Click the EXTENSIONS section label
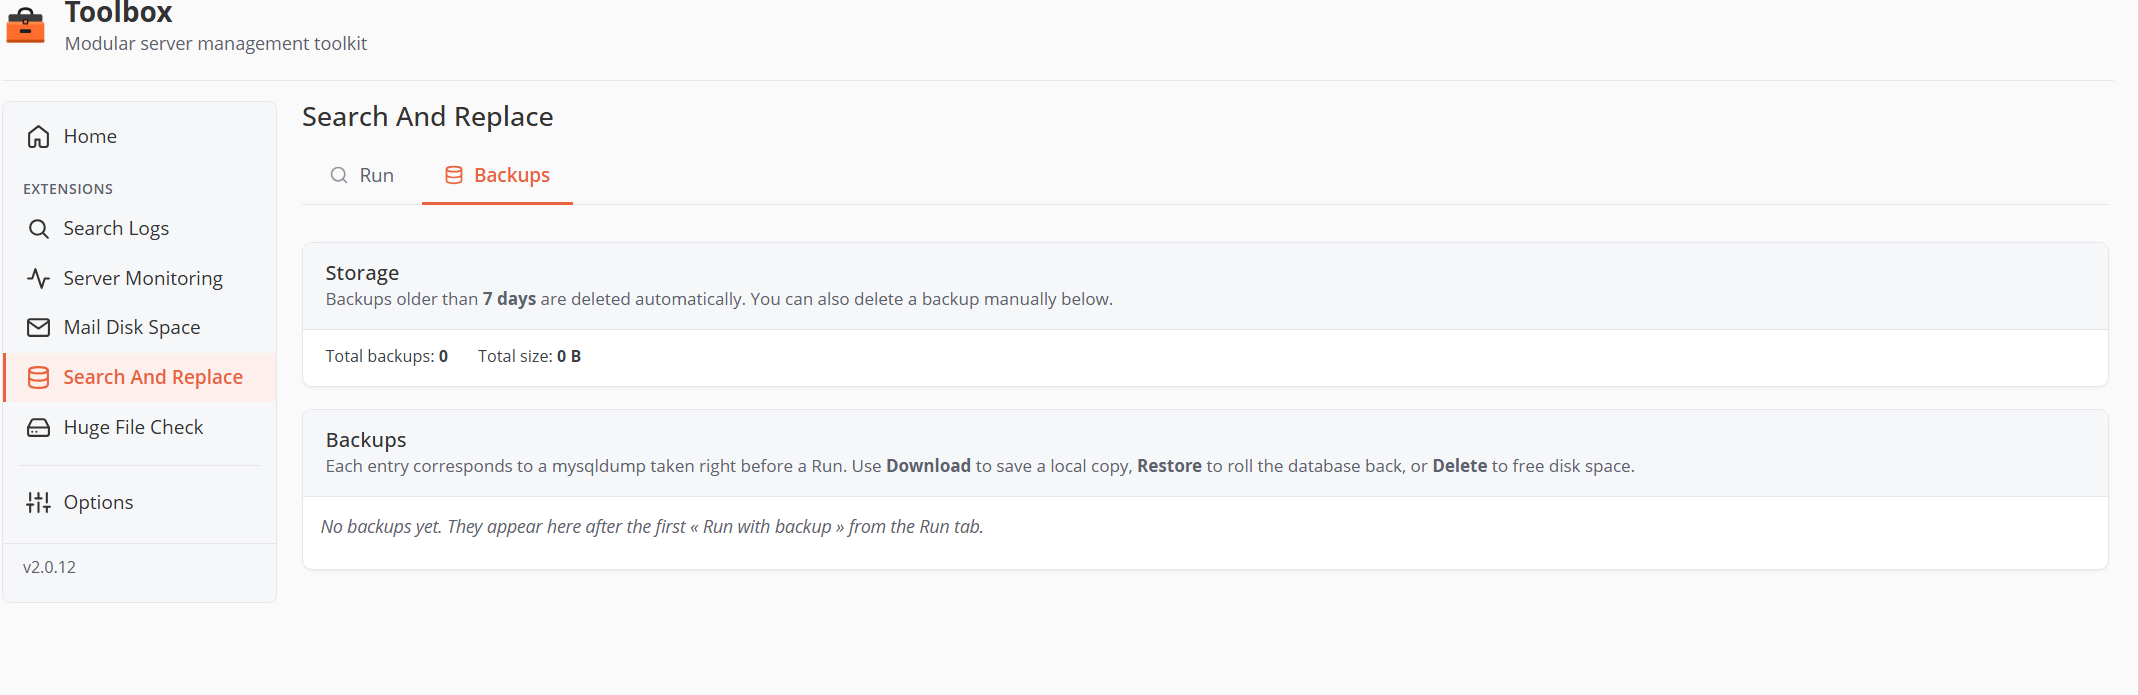 click(x=68, y=189)
